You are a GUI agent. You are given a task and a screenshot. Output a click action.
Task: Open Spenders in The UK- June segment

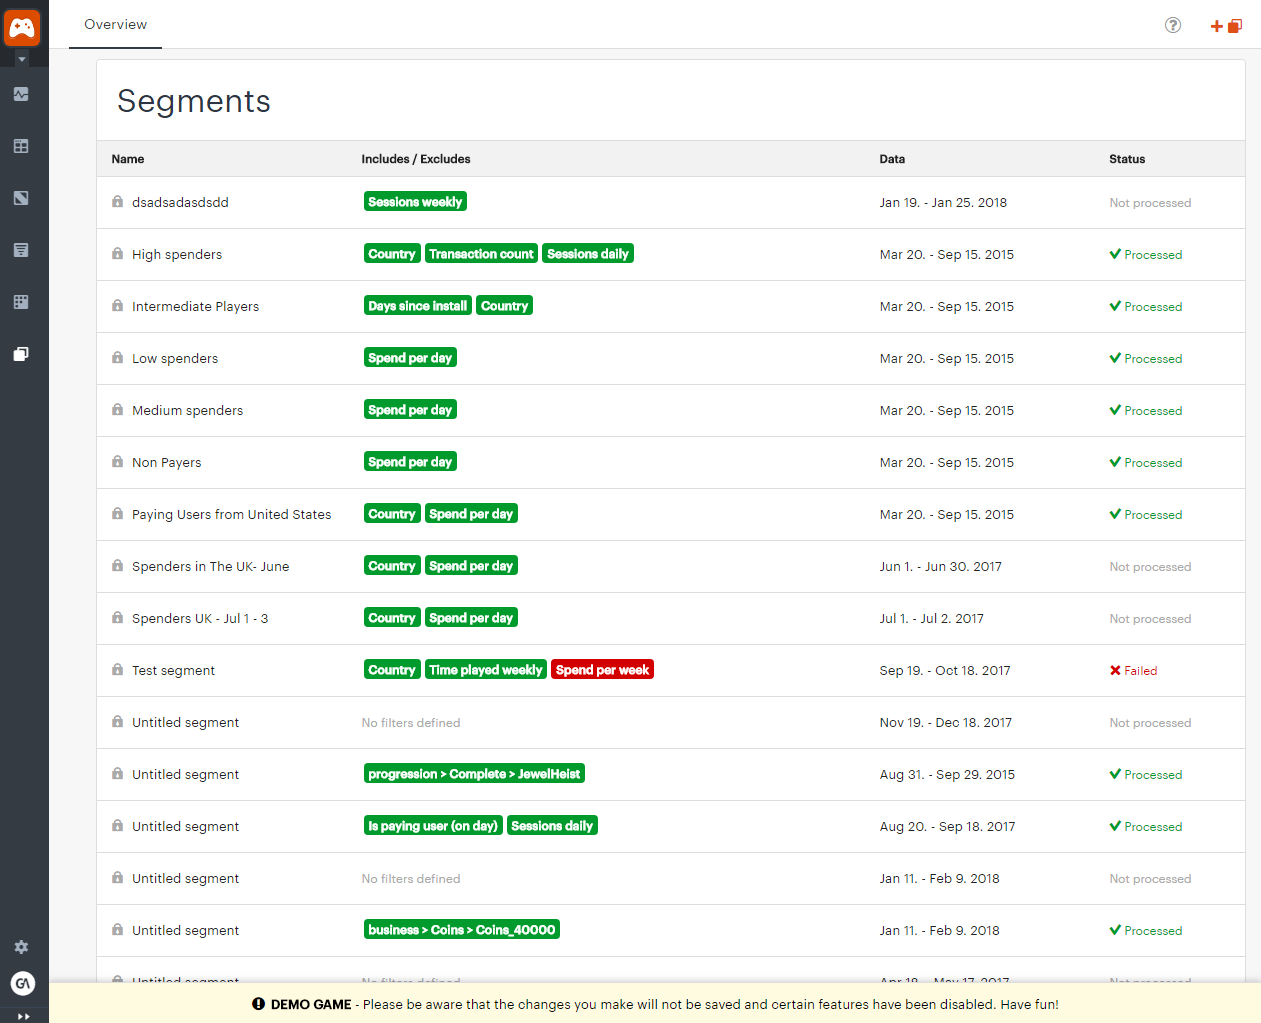(x=210, y=566)
